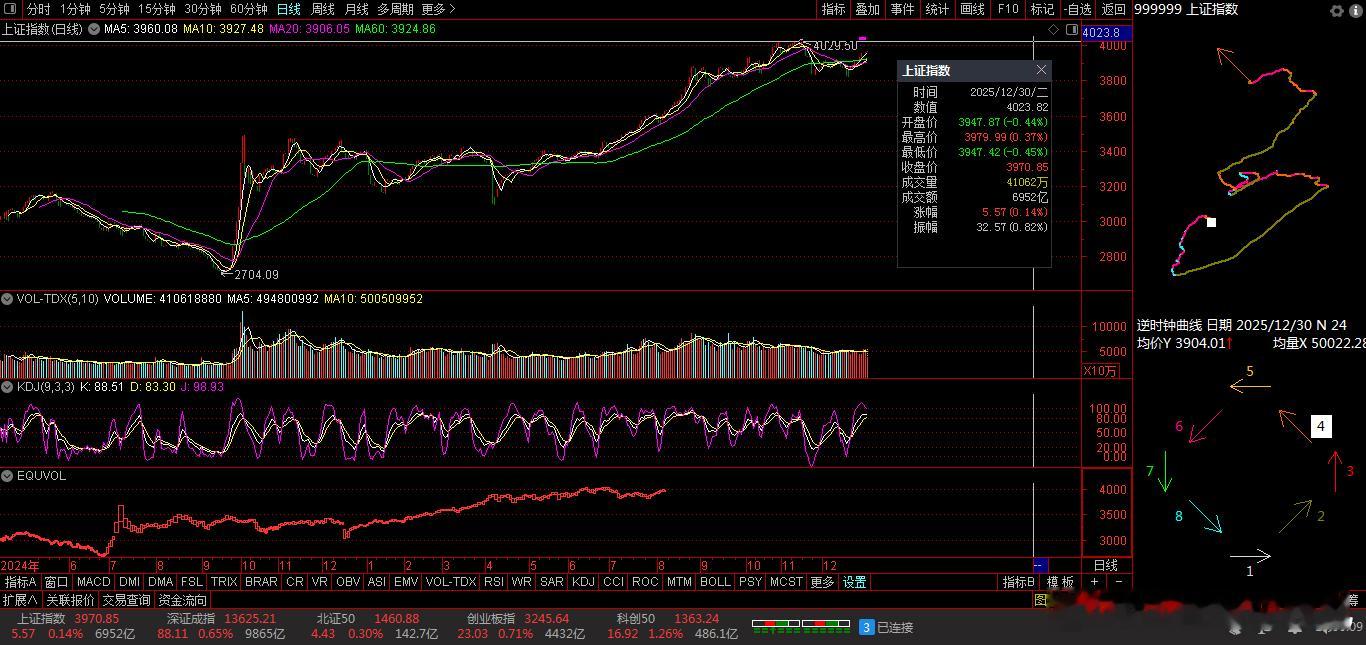Viewport: 1366px width, 645px height.
Task: Switch to 60分钟 period
Action: 249,9
